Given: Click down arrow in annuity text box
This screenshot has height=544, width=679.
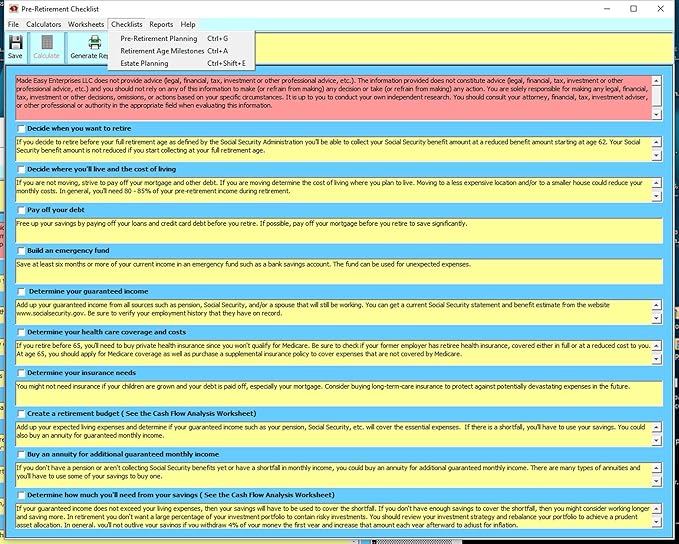Looking at the screenshot, I should pos(656,481).
